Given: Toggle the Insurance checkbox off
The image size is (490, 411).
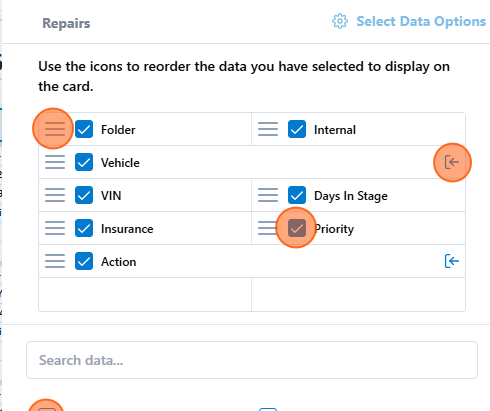Looking at the screenshot, I should click(84, 228).
